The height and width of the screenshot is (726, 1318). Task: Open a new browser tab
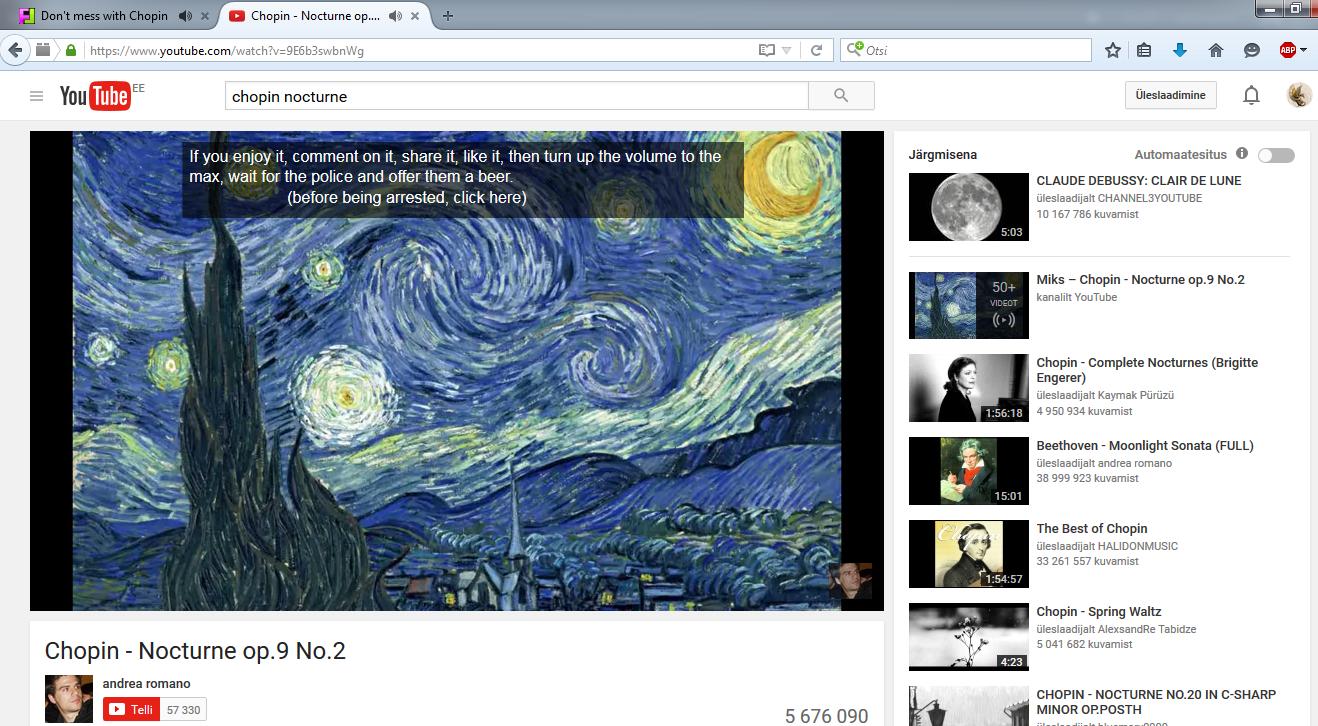point(447,16)
